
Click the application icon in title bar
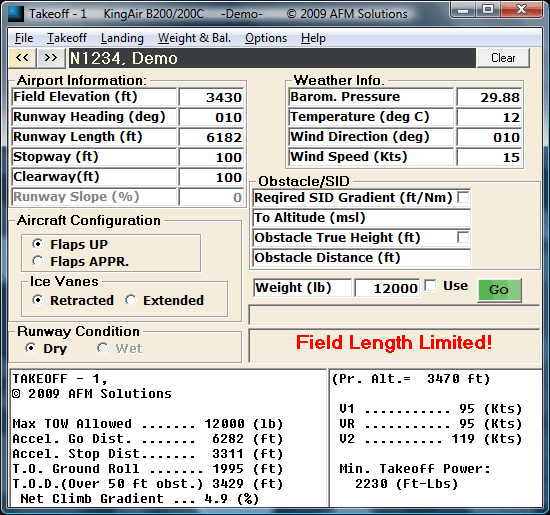coord(16,14)
